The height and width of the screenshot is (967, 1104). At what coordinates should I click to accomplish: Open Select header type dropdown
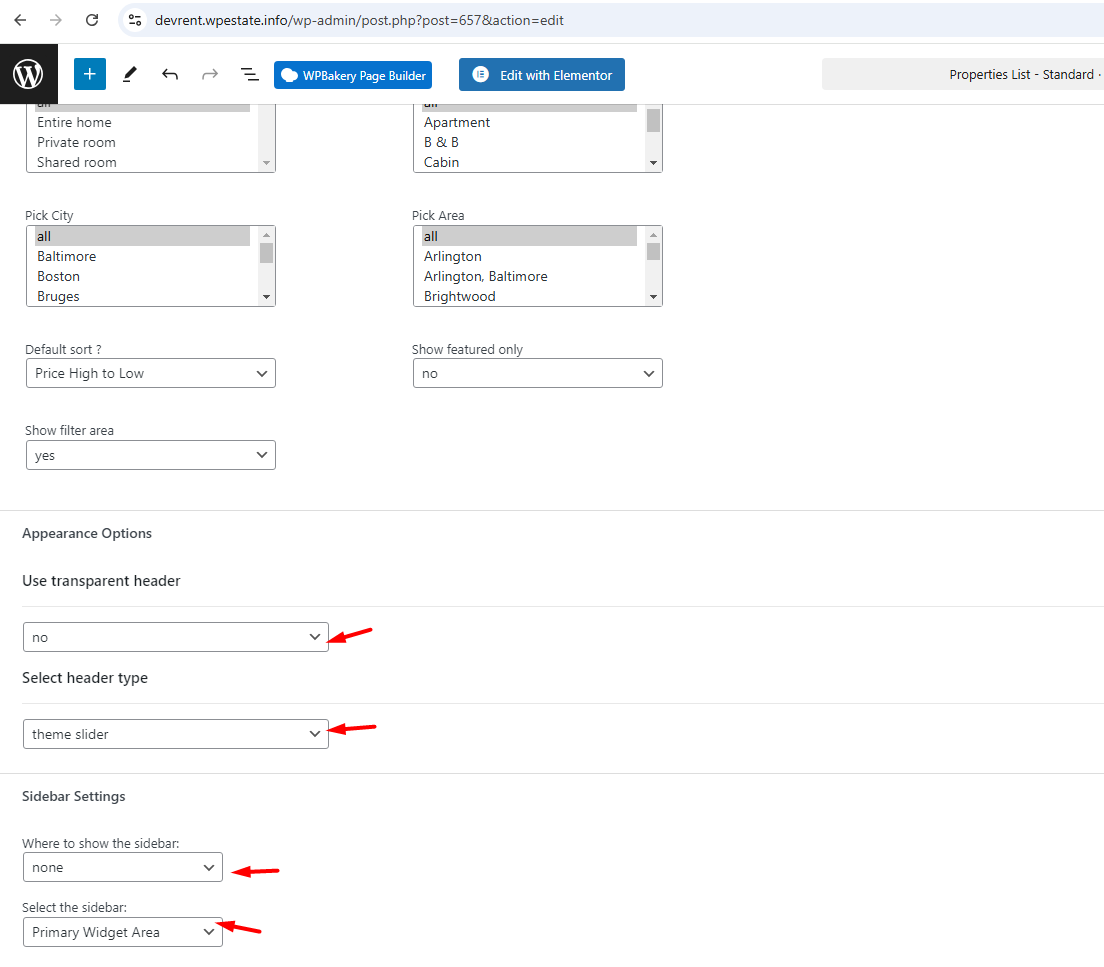point(175,734)
